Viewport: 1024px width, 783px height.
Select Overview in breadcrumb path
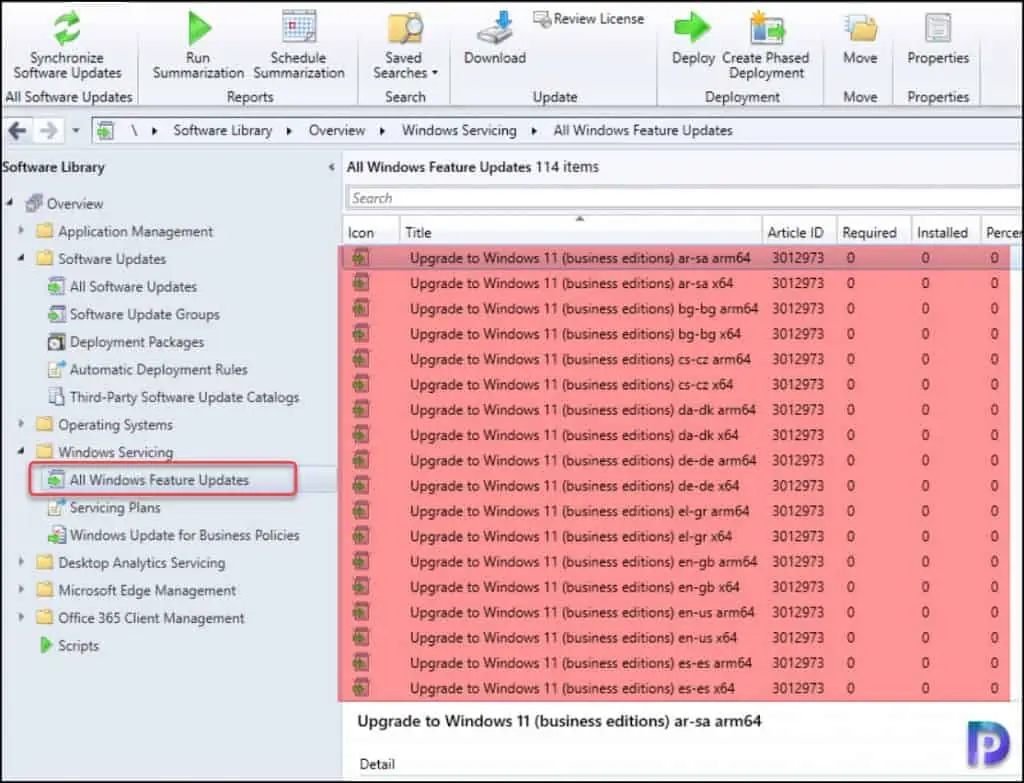pyautogui.click(x=337, y=131)
